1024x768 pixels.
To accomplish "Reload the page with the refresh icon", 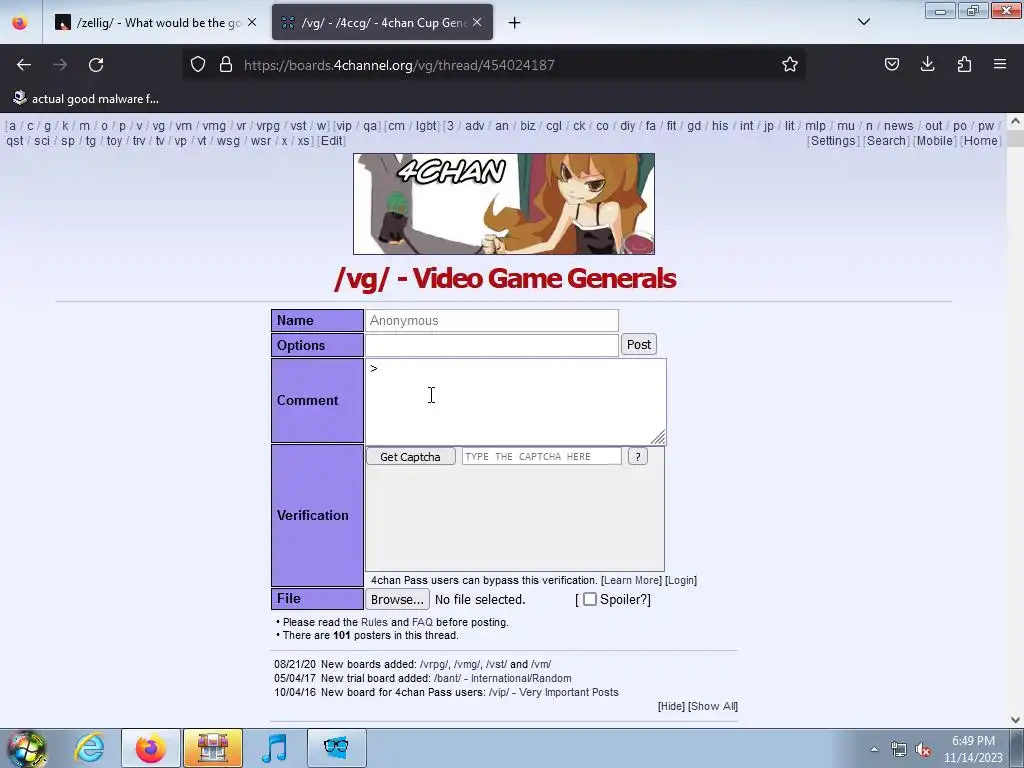I will pyautogui.click(x=96, y=65).
